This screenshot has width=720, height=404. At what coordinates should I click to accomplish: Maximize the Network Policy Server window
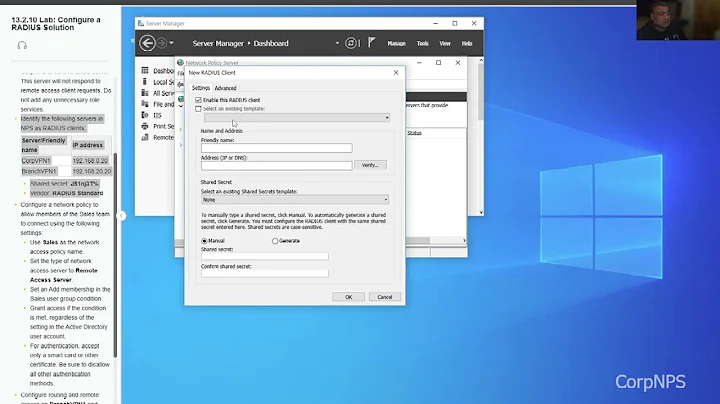439,62
